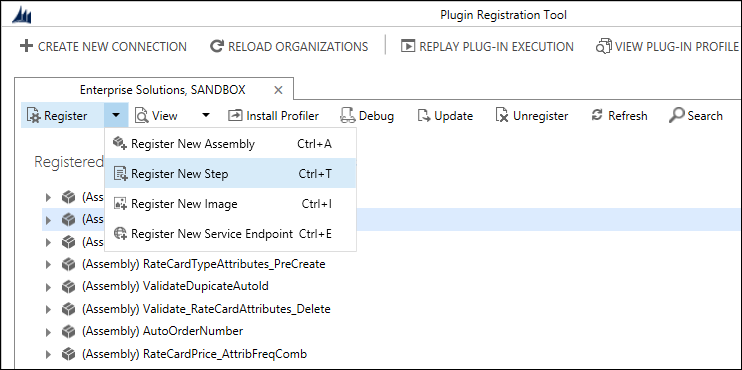Click the Update icon
The height and width of the screenshot is (370, 742).
tap(424, 116)
